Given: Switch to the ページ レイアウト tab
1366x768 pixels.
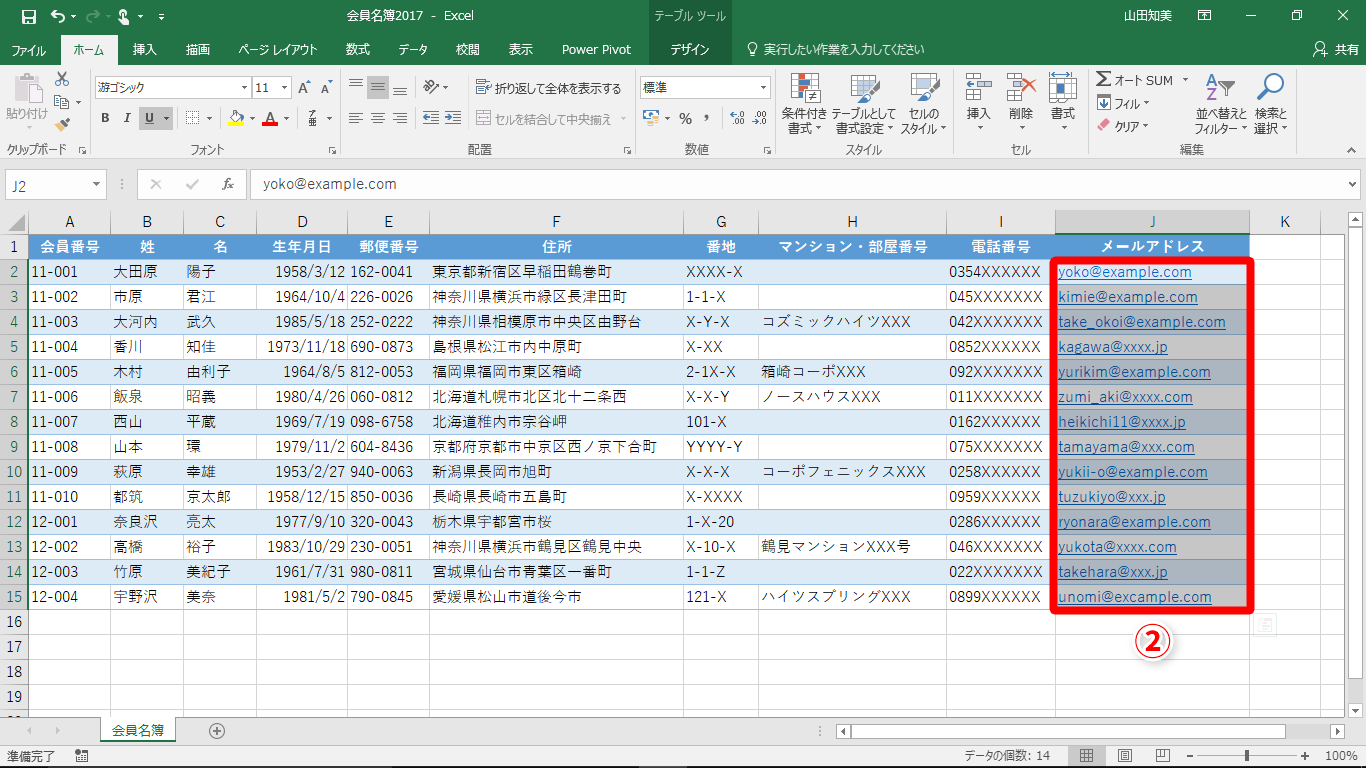Looking at the screenshot, I should 278,49.
